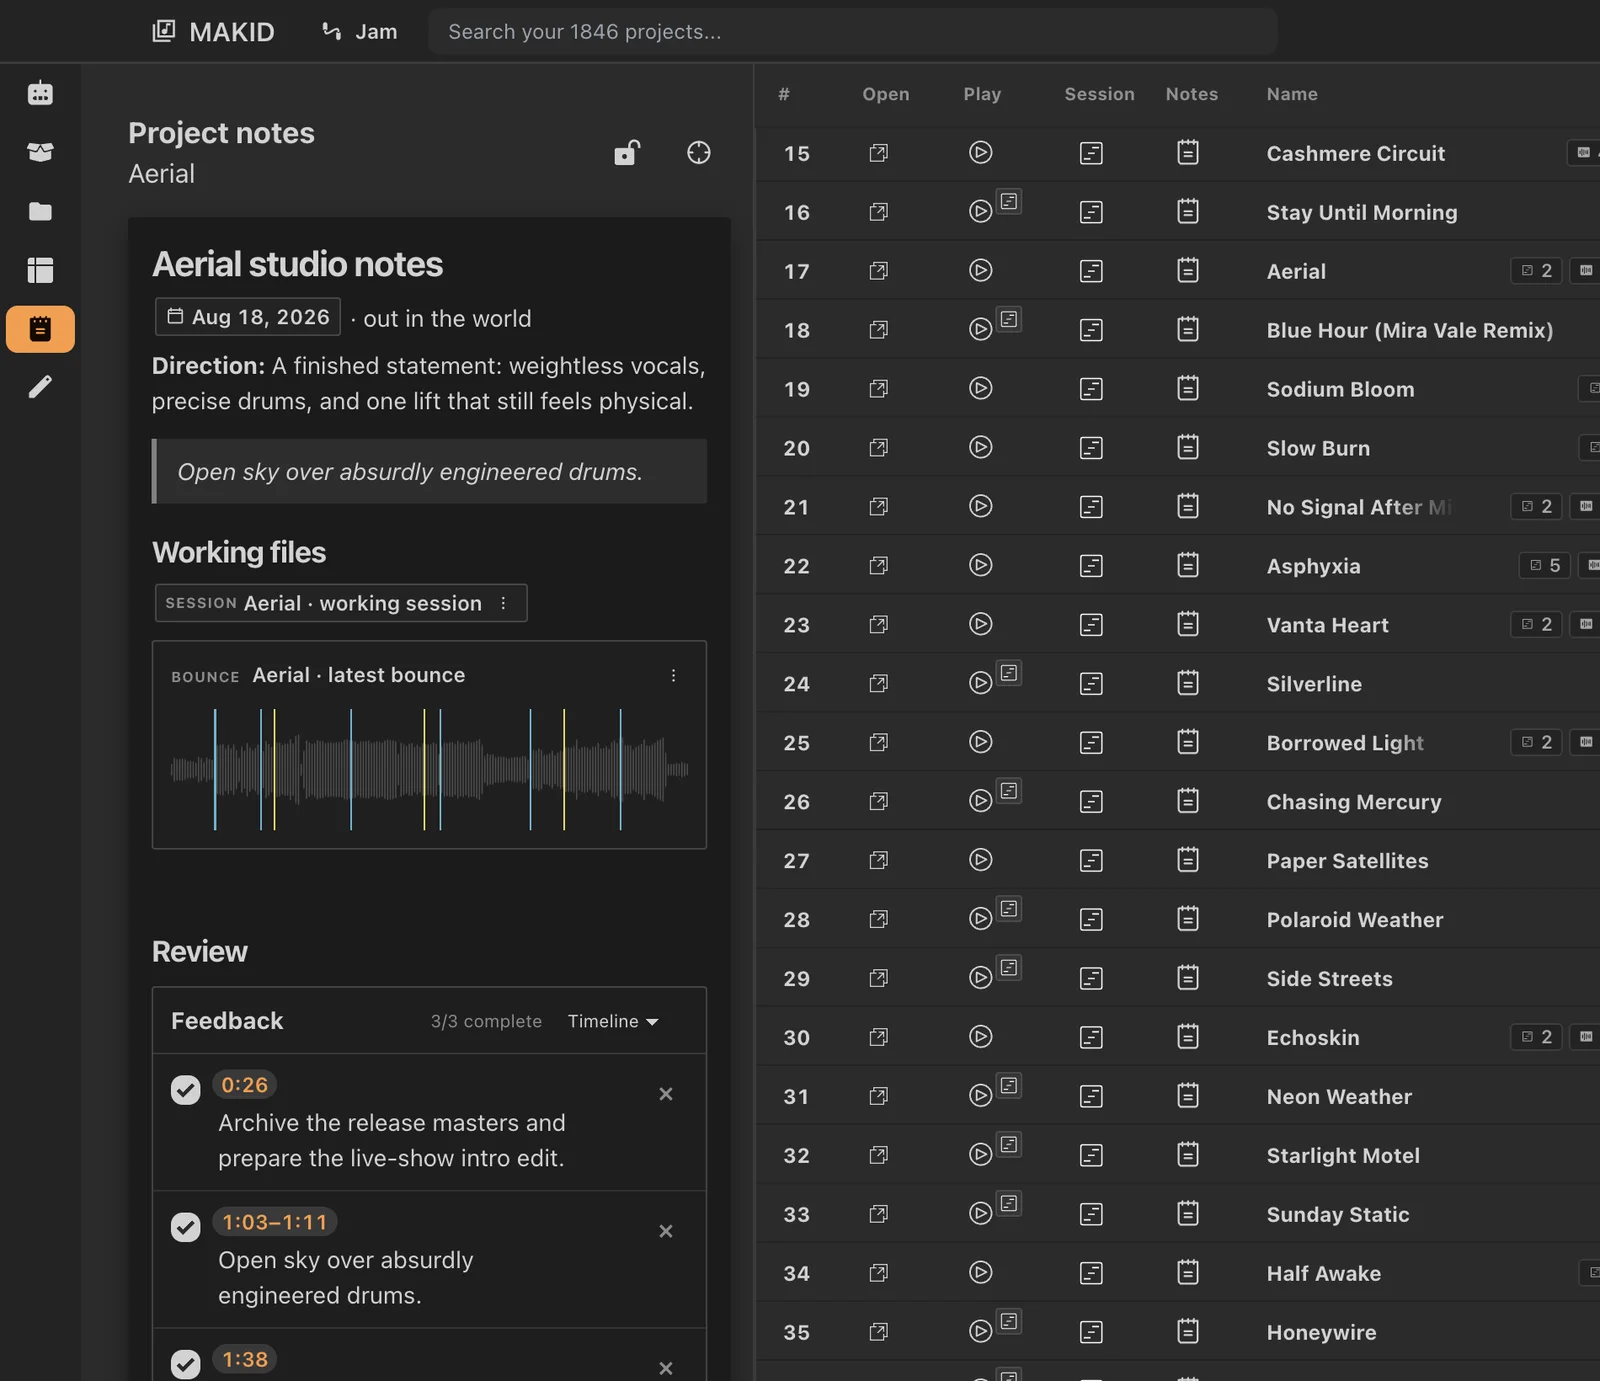Open the session for Paper Satellites
Screen dimensions: 1600x1381
point(1091,861)
